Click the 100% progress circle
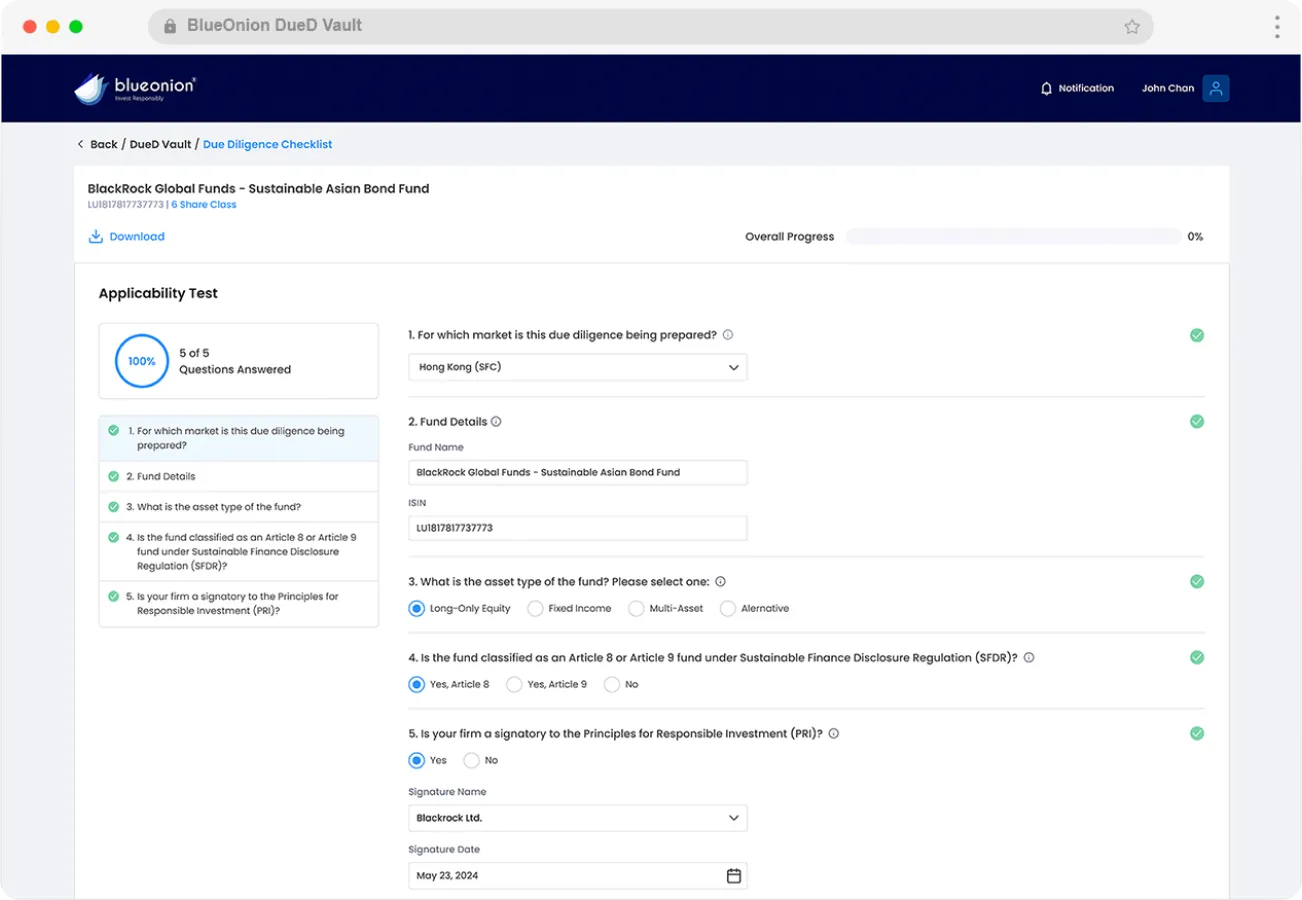Image resolution: width=1302 pixels, height=900 pixels. point(141,361)
